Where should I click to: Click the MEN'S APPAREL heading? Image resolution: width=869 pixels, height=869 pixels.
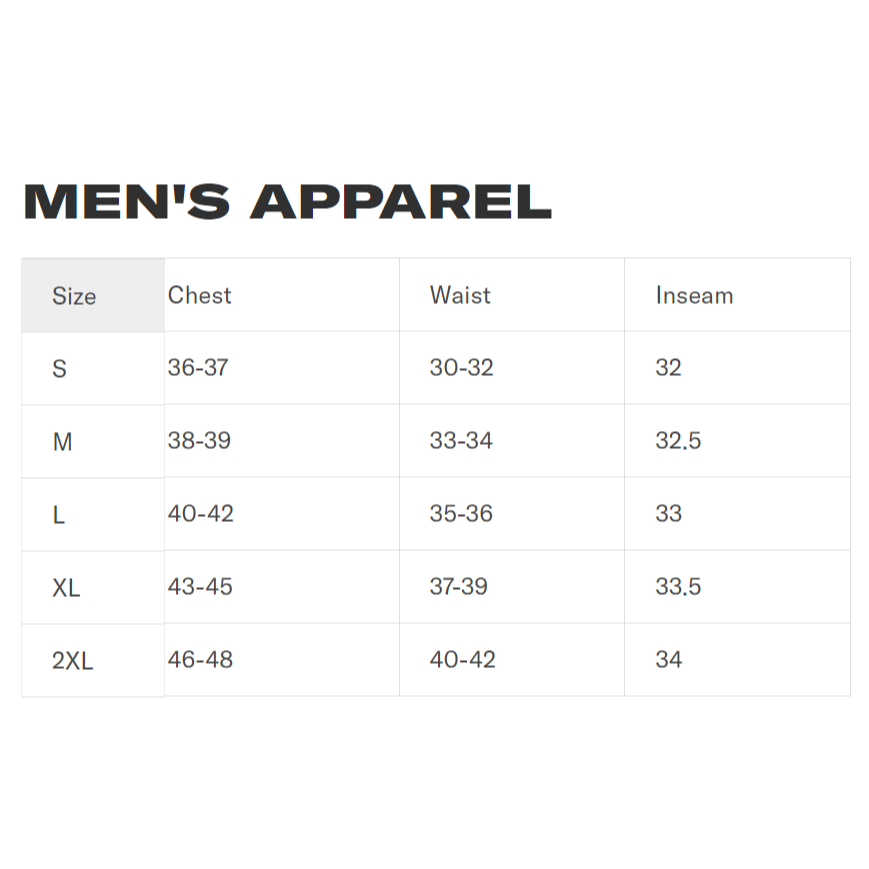click(x=288, y=202)
